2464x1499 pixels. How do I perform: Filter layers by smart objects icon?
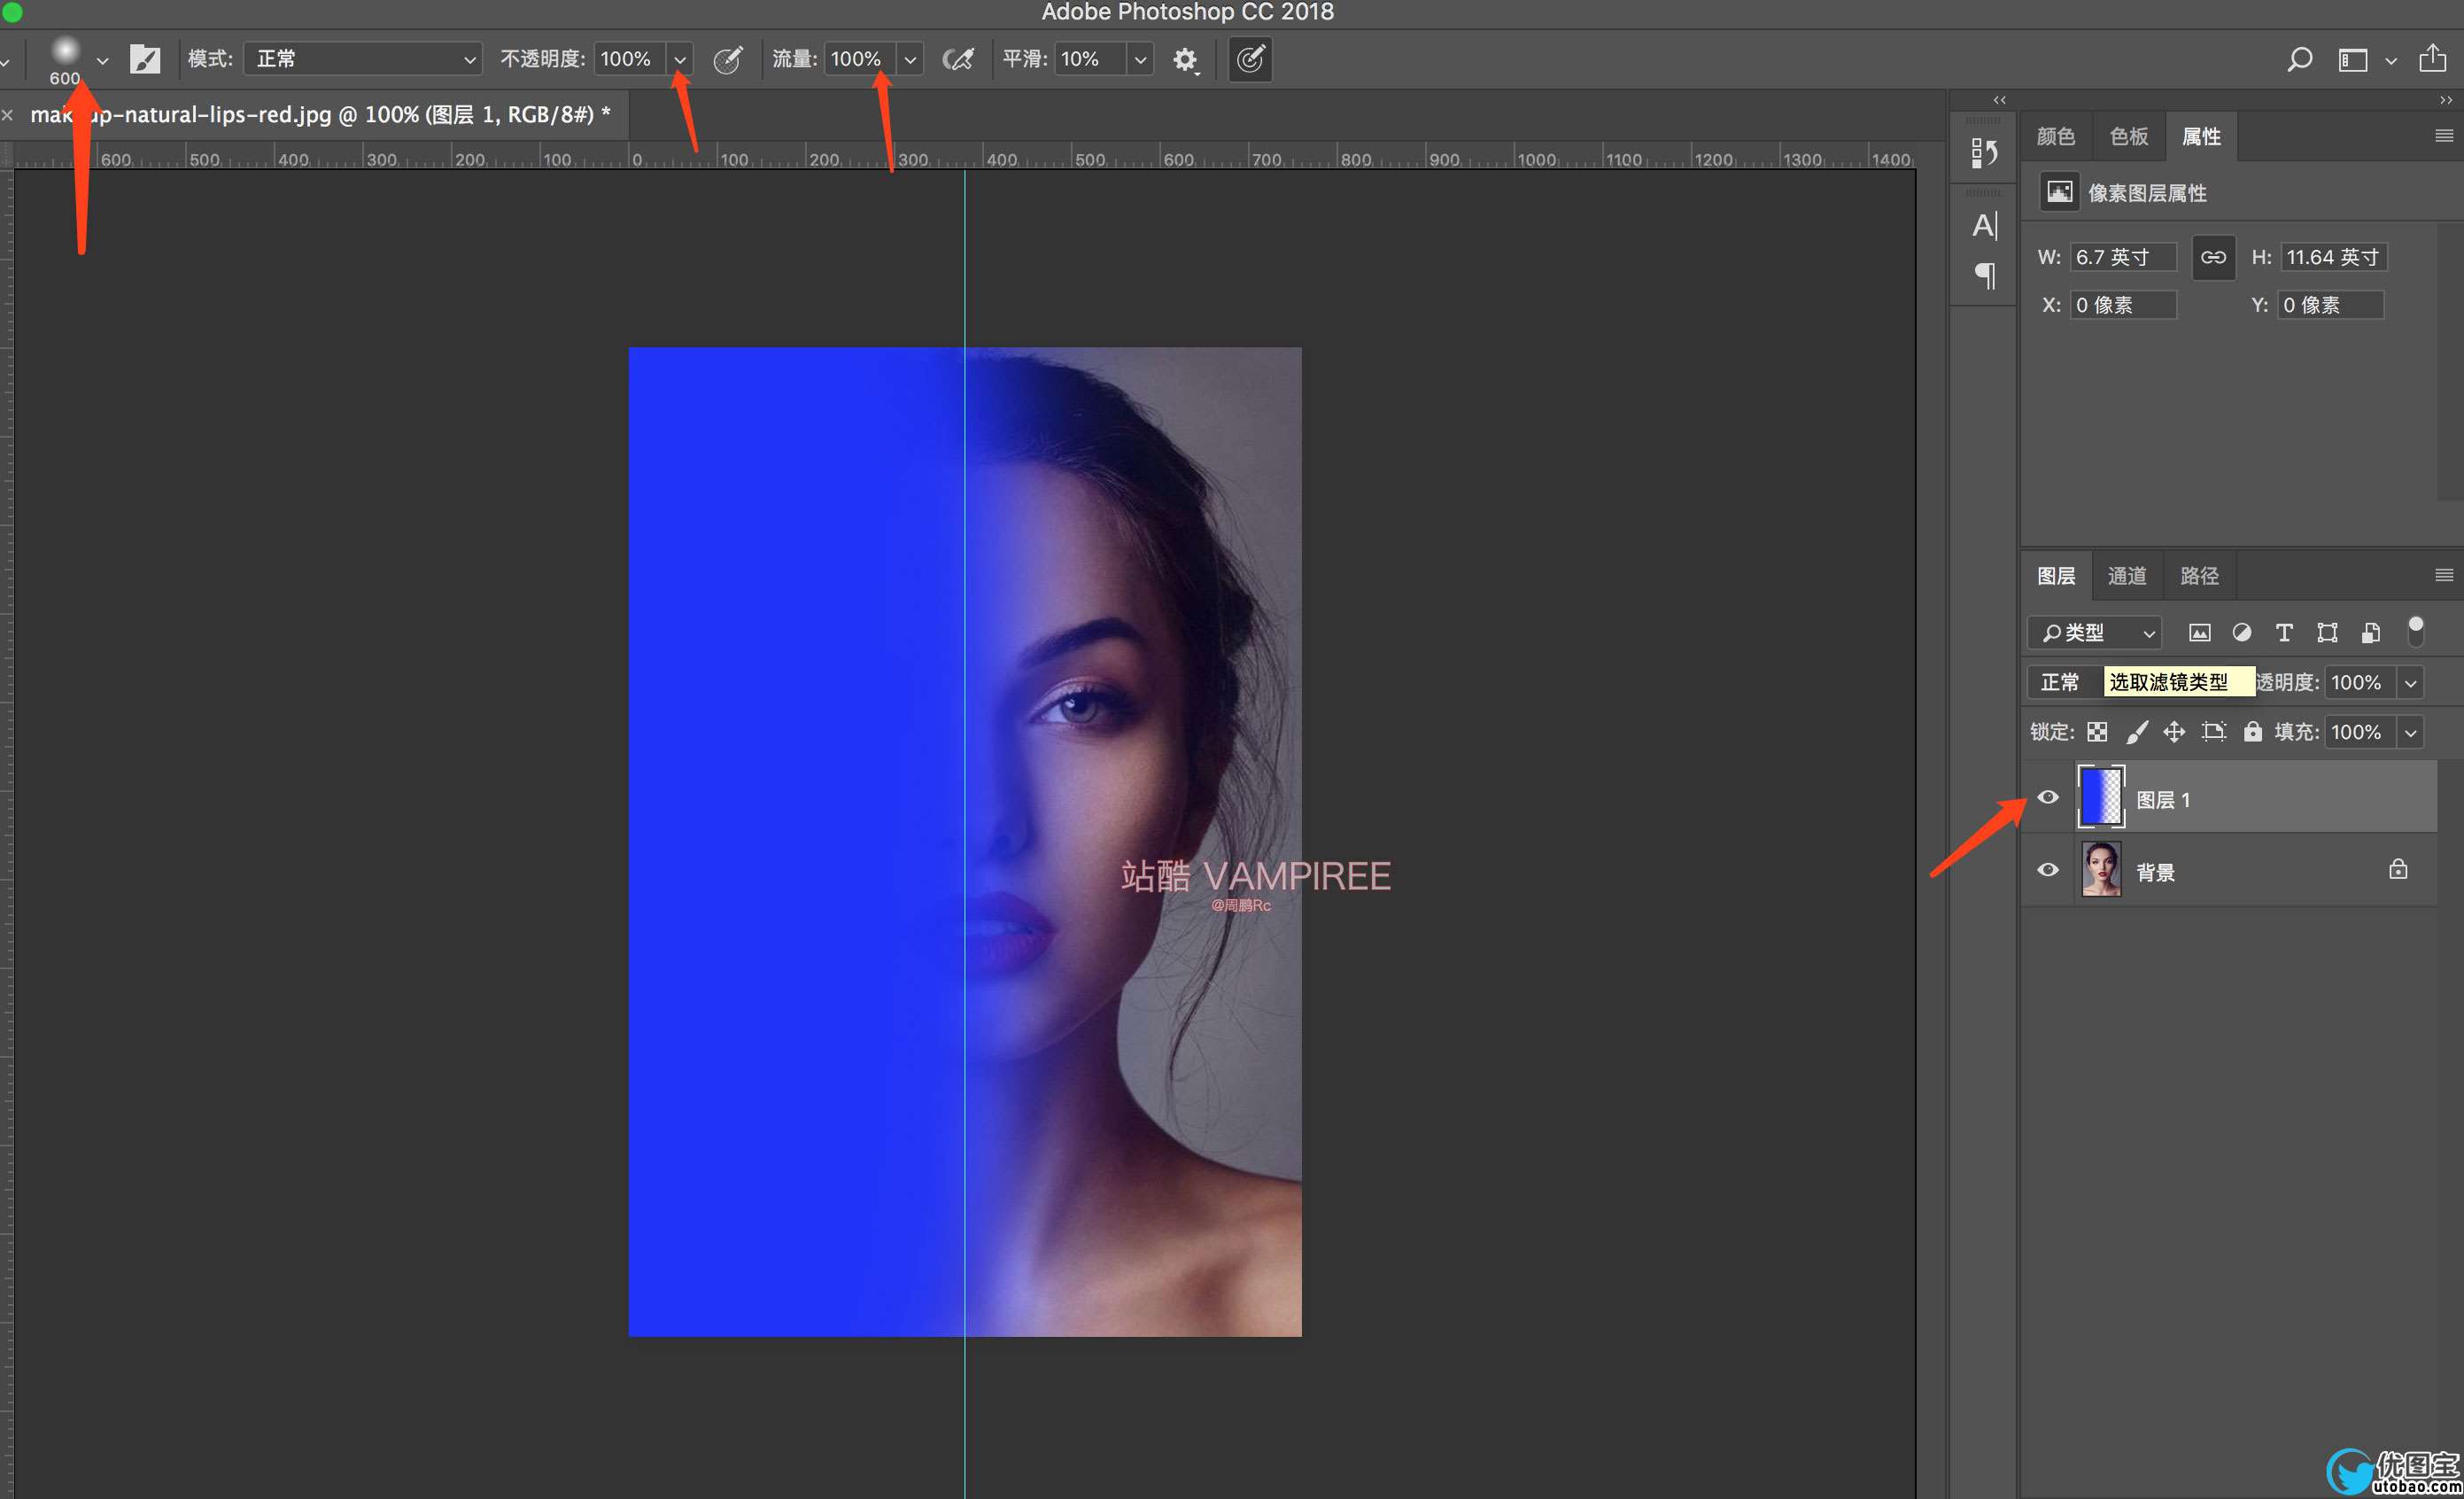pyautogui.click(x=2370, y=633)
